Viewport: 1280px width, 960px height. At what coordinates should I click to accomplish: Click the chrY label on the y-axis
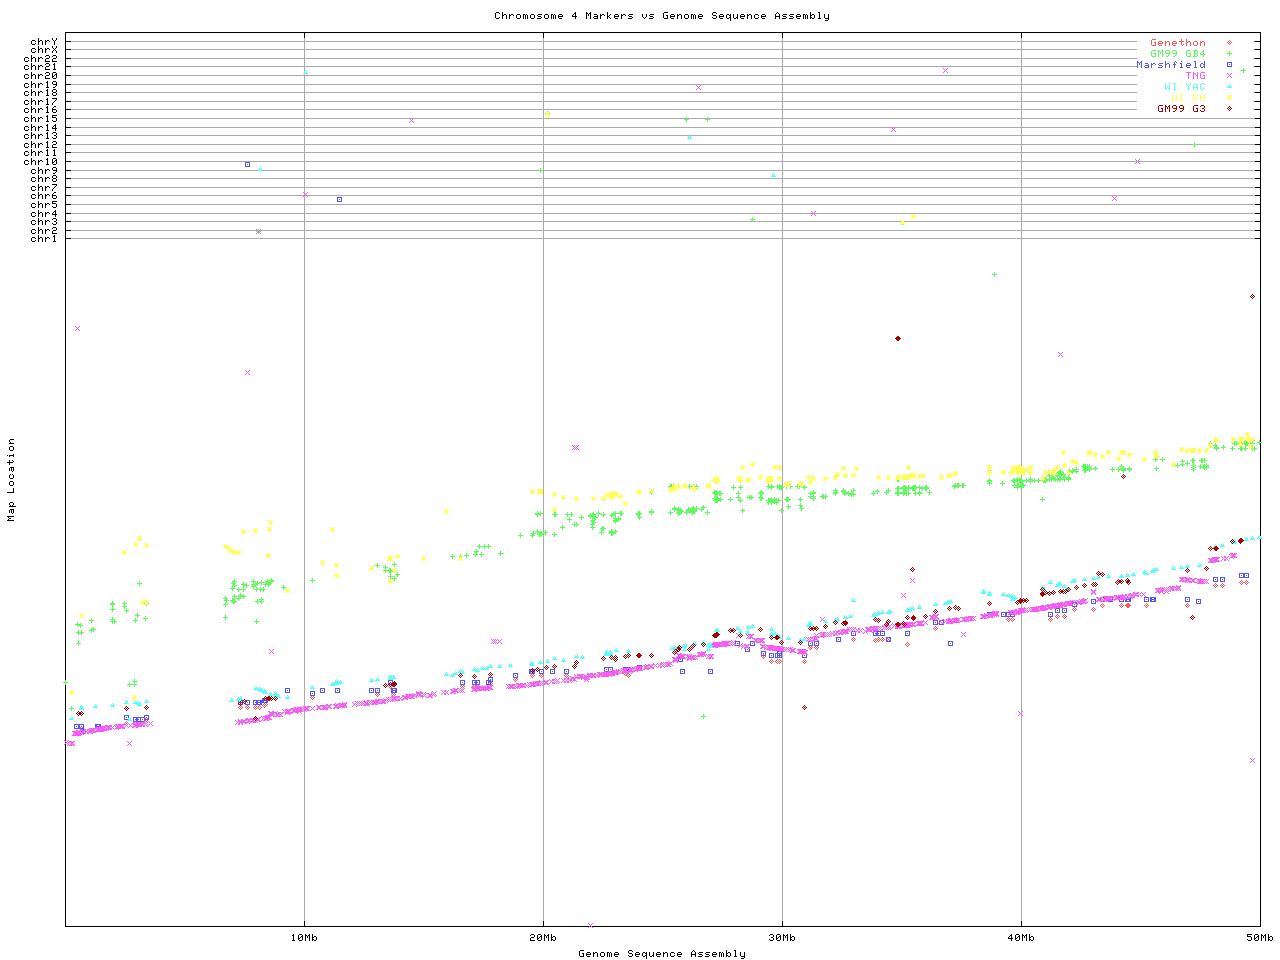[x=43, y=42]
